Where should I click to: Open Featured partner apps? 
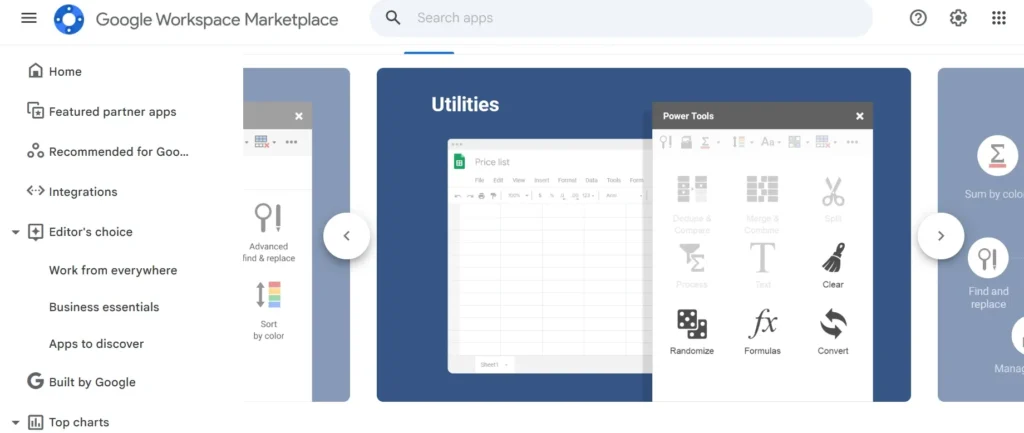coord(102,112)
